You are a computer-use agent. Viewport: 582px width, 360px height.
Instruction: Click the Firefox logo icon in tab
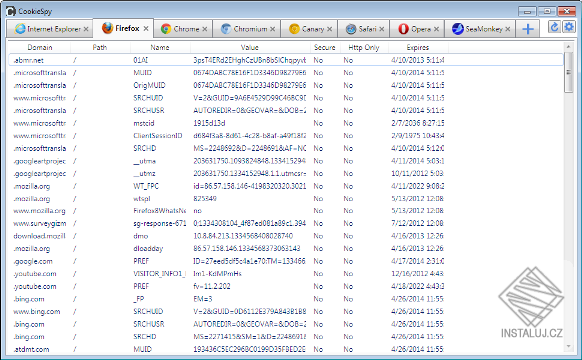point(107,28)
